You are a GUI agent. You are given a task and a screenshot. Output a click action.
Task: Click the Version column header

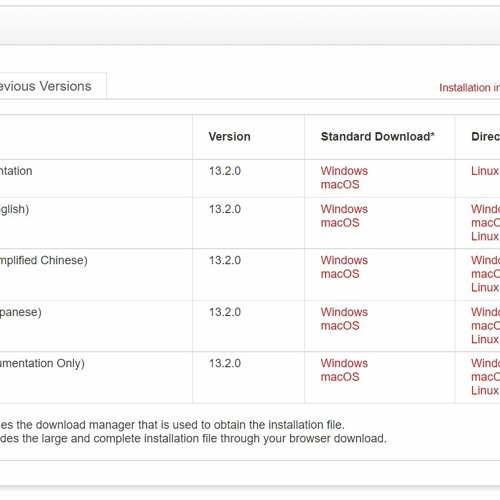click(229, 137)
